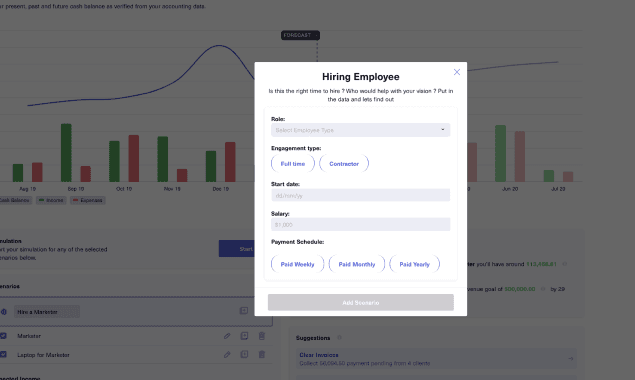The image size is (635, 380).
Task: Toggle the Laptop for Marketer checkbox
Action: (x=3, y=354)
